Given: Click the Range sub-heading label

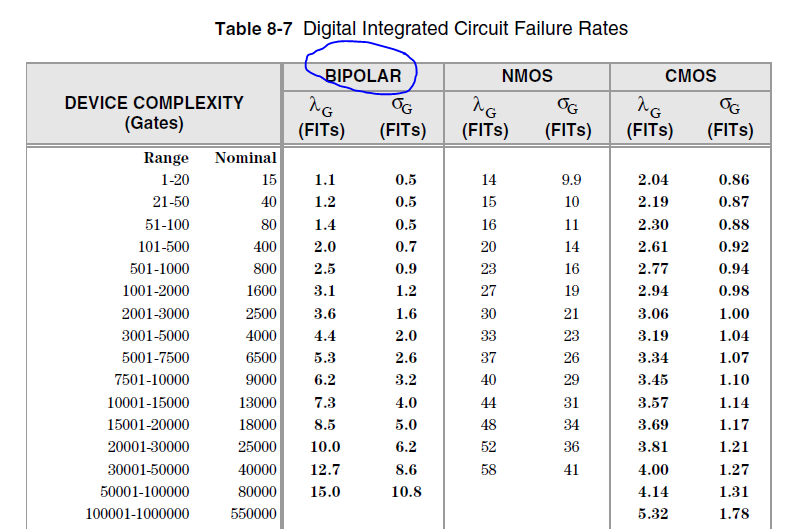Looking at the screenshot, I should 166,158.
